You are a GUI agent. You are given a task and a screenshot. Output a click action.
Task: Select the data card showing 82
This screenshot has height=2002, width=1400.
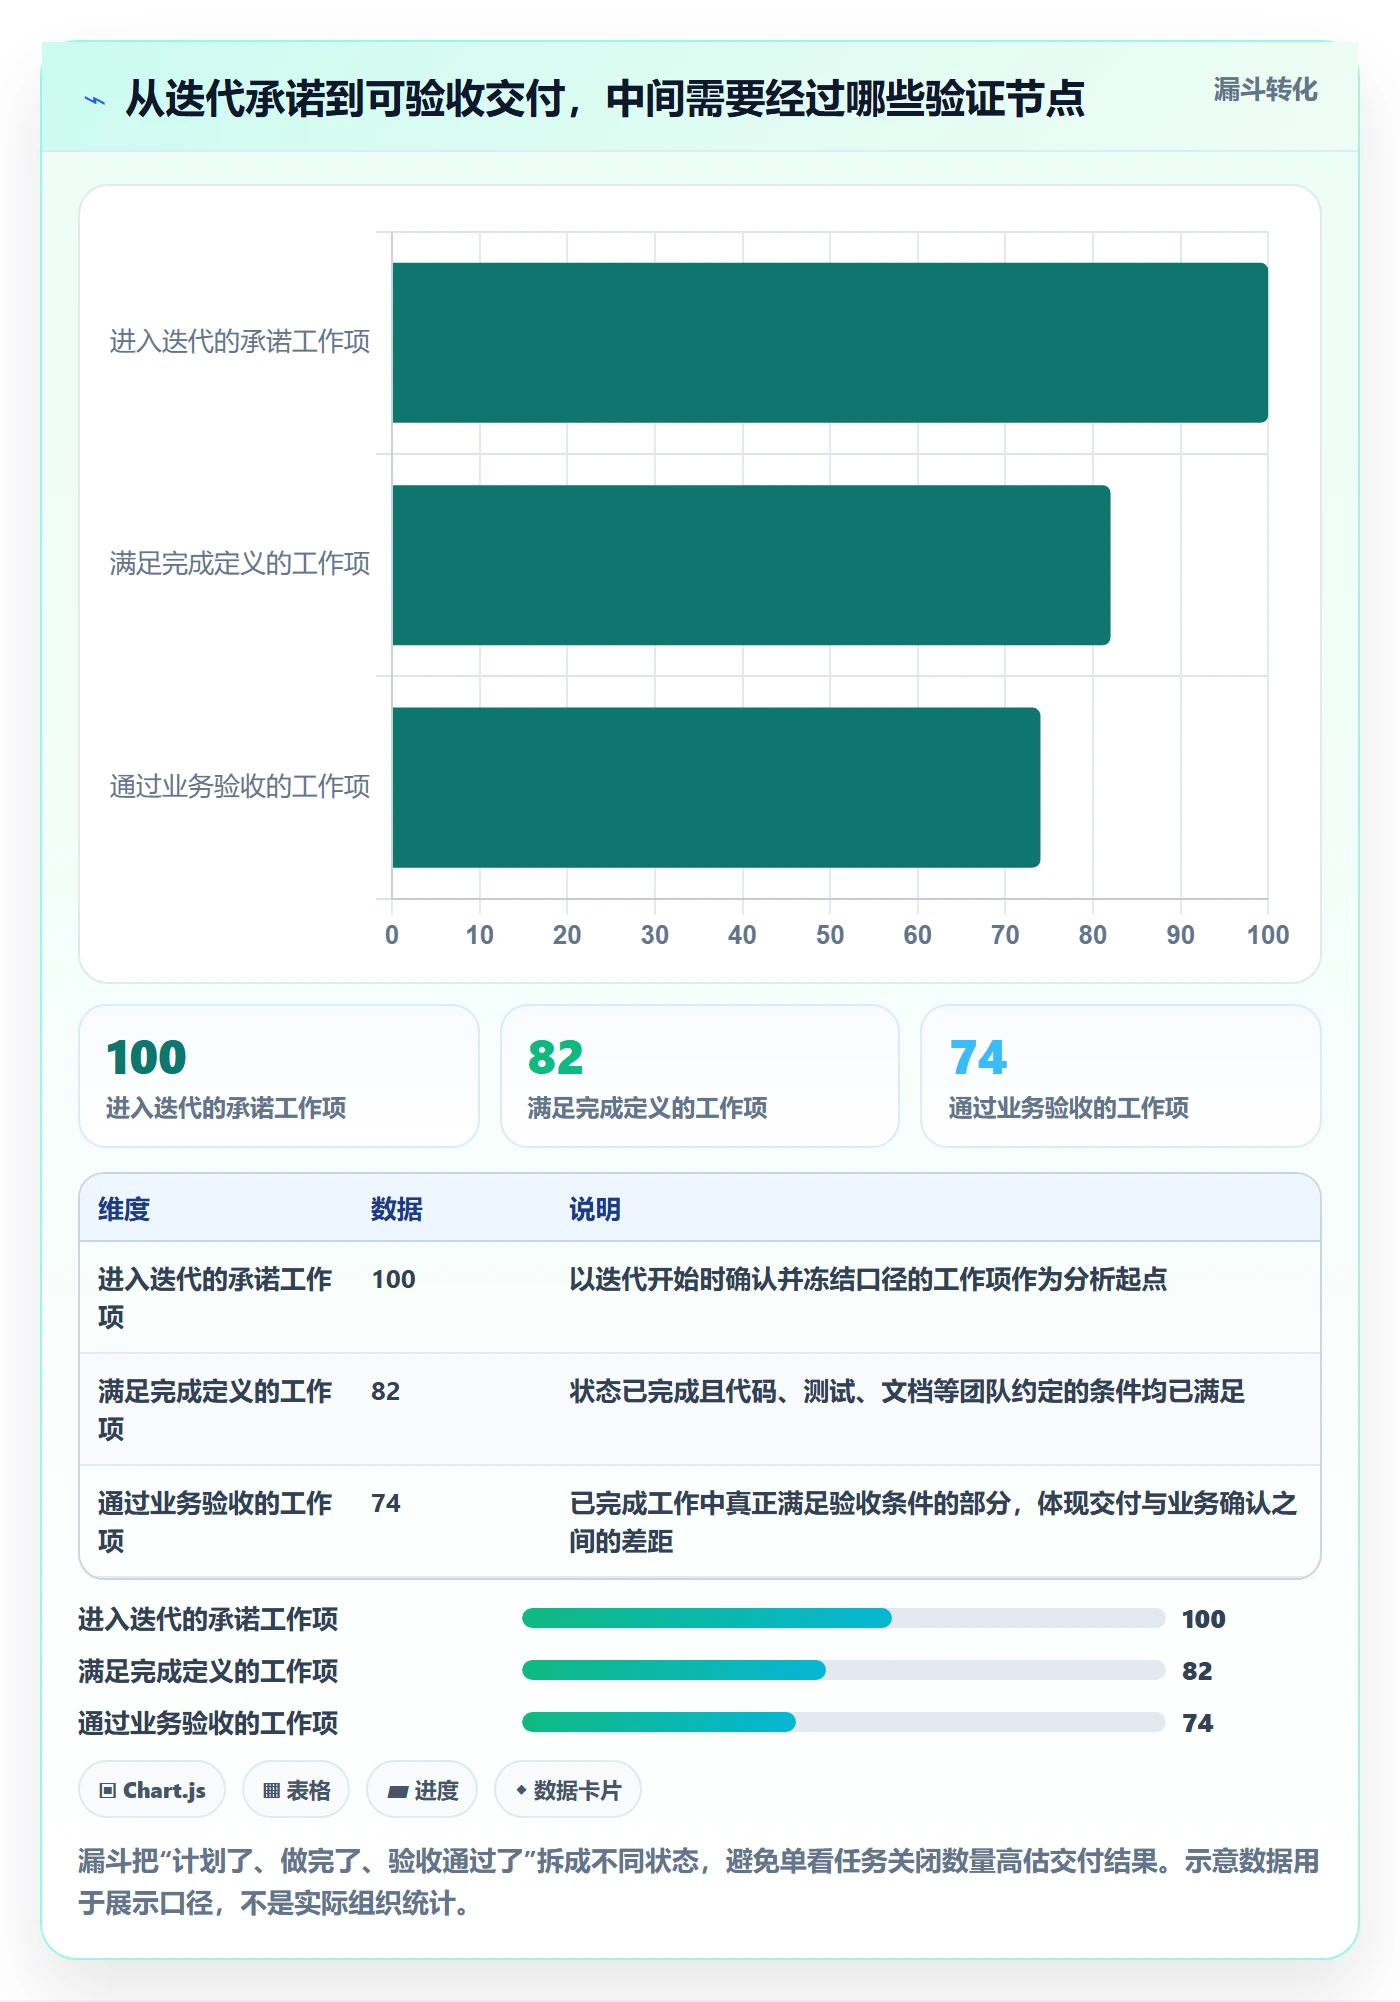(x=700, y=1076)
